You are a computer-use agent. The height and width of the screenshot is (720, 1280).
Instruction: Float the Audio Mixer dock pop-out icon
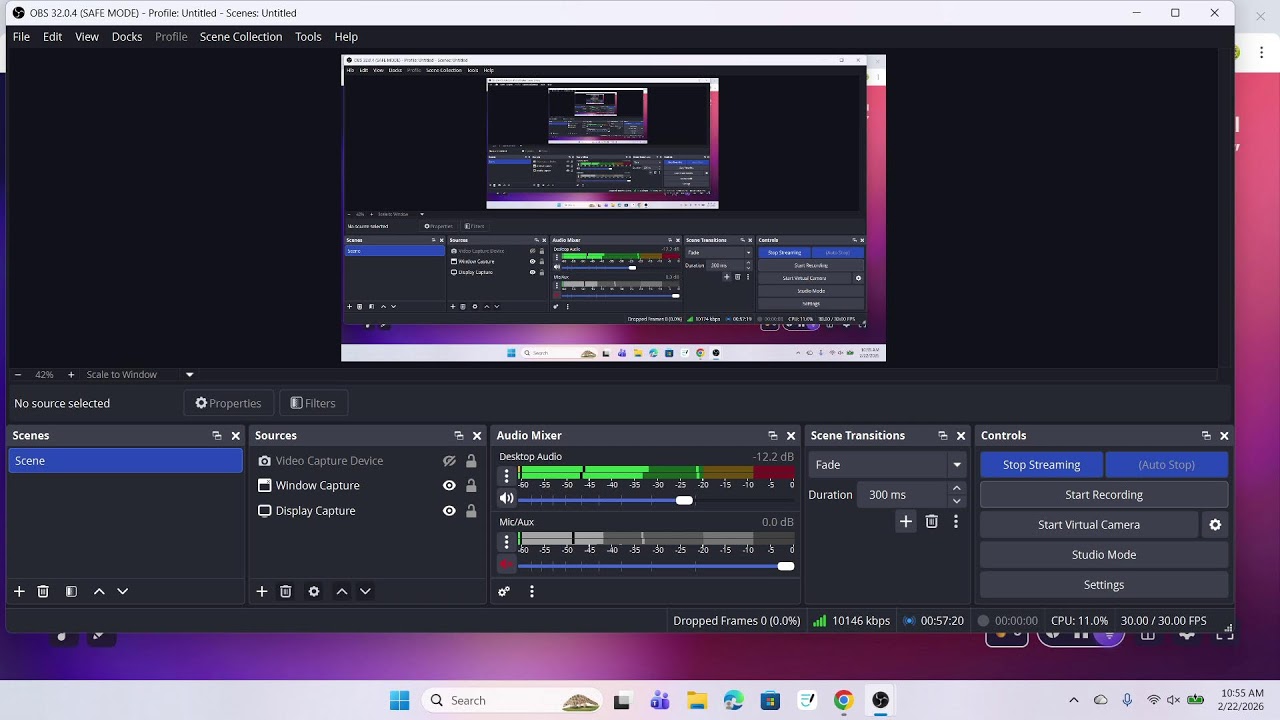(x=773, y=435)
